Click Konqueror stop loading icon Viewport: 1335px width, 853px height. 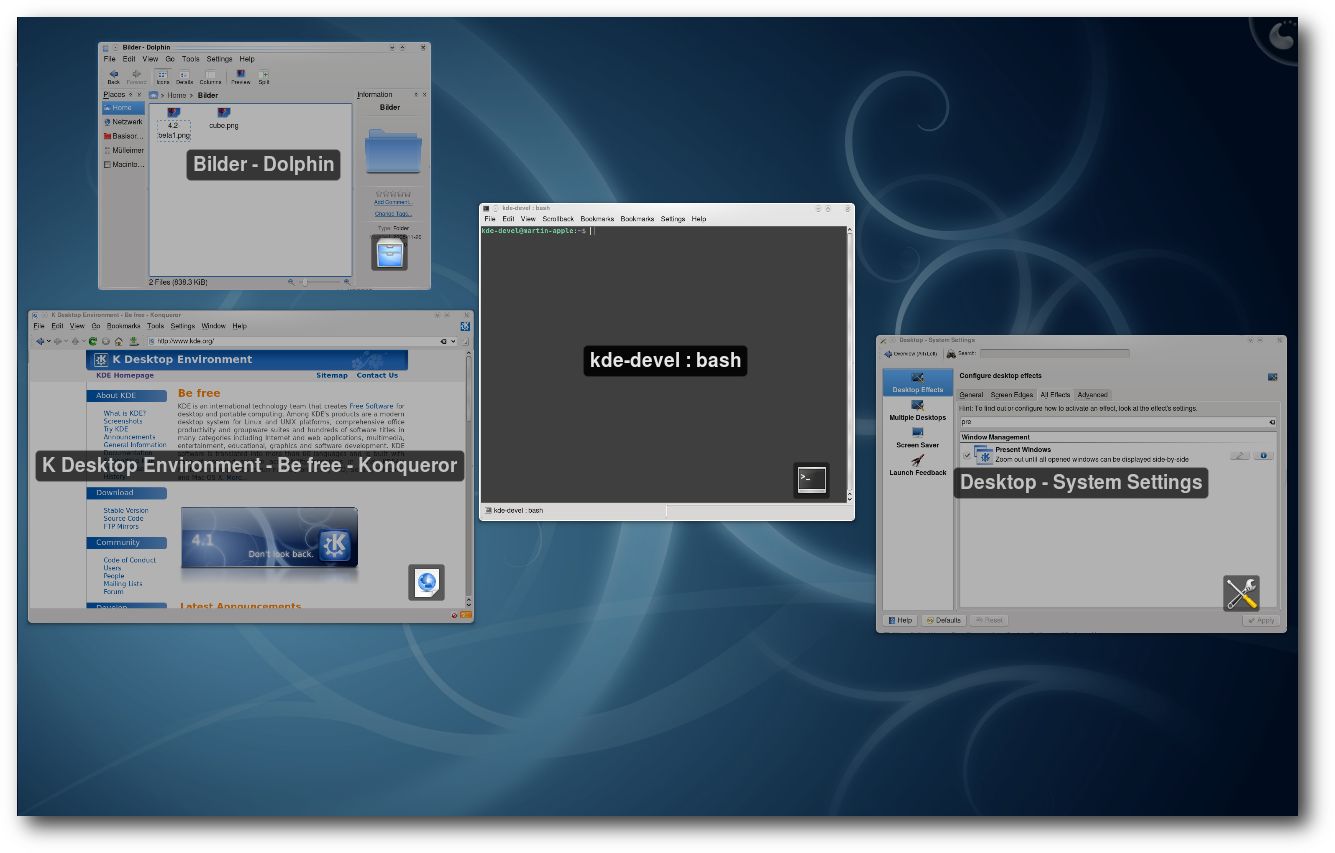coord(106,341)
